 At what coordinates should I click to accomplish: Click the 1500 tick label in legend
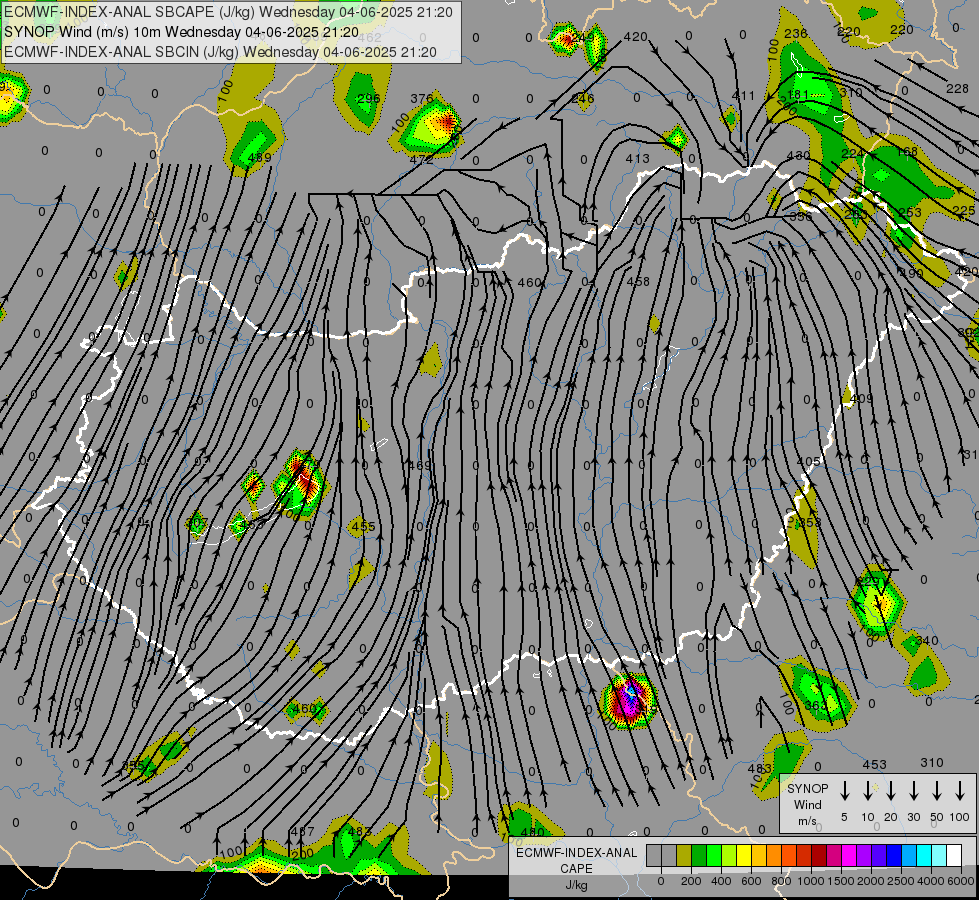[841, 881]
